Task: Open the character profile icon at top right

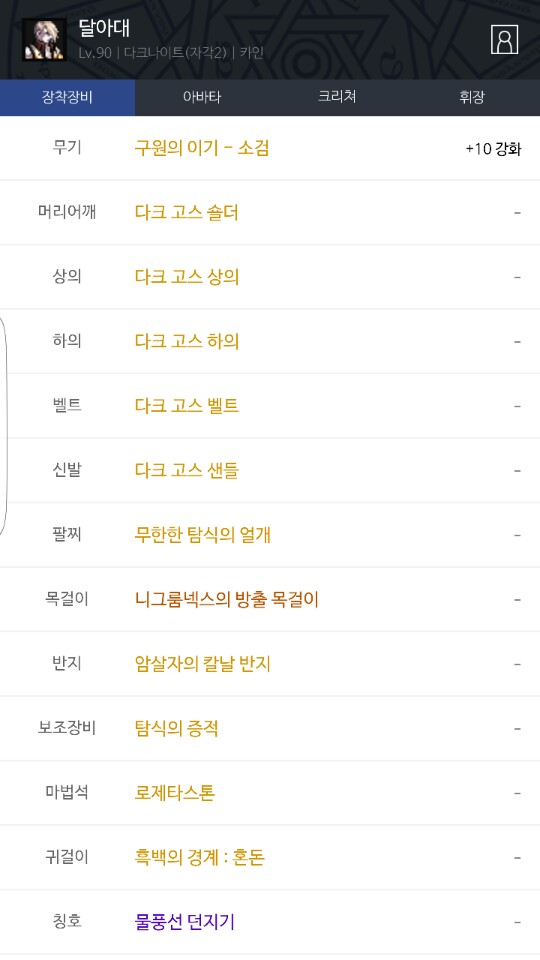Action: coord(504,40)
